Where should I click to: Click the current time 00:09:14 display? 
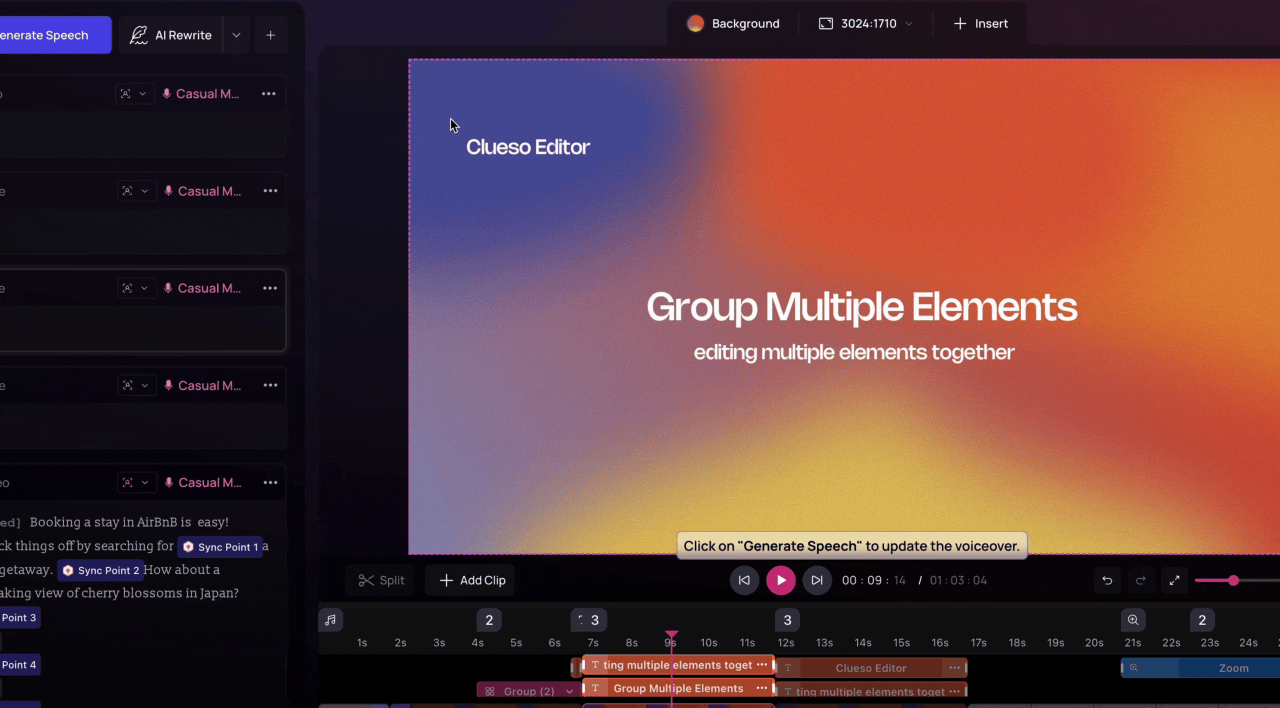click(x=874, y=581)
